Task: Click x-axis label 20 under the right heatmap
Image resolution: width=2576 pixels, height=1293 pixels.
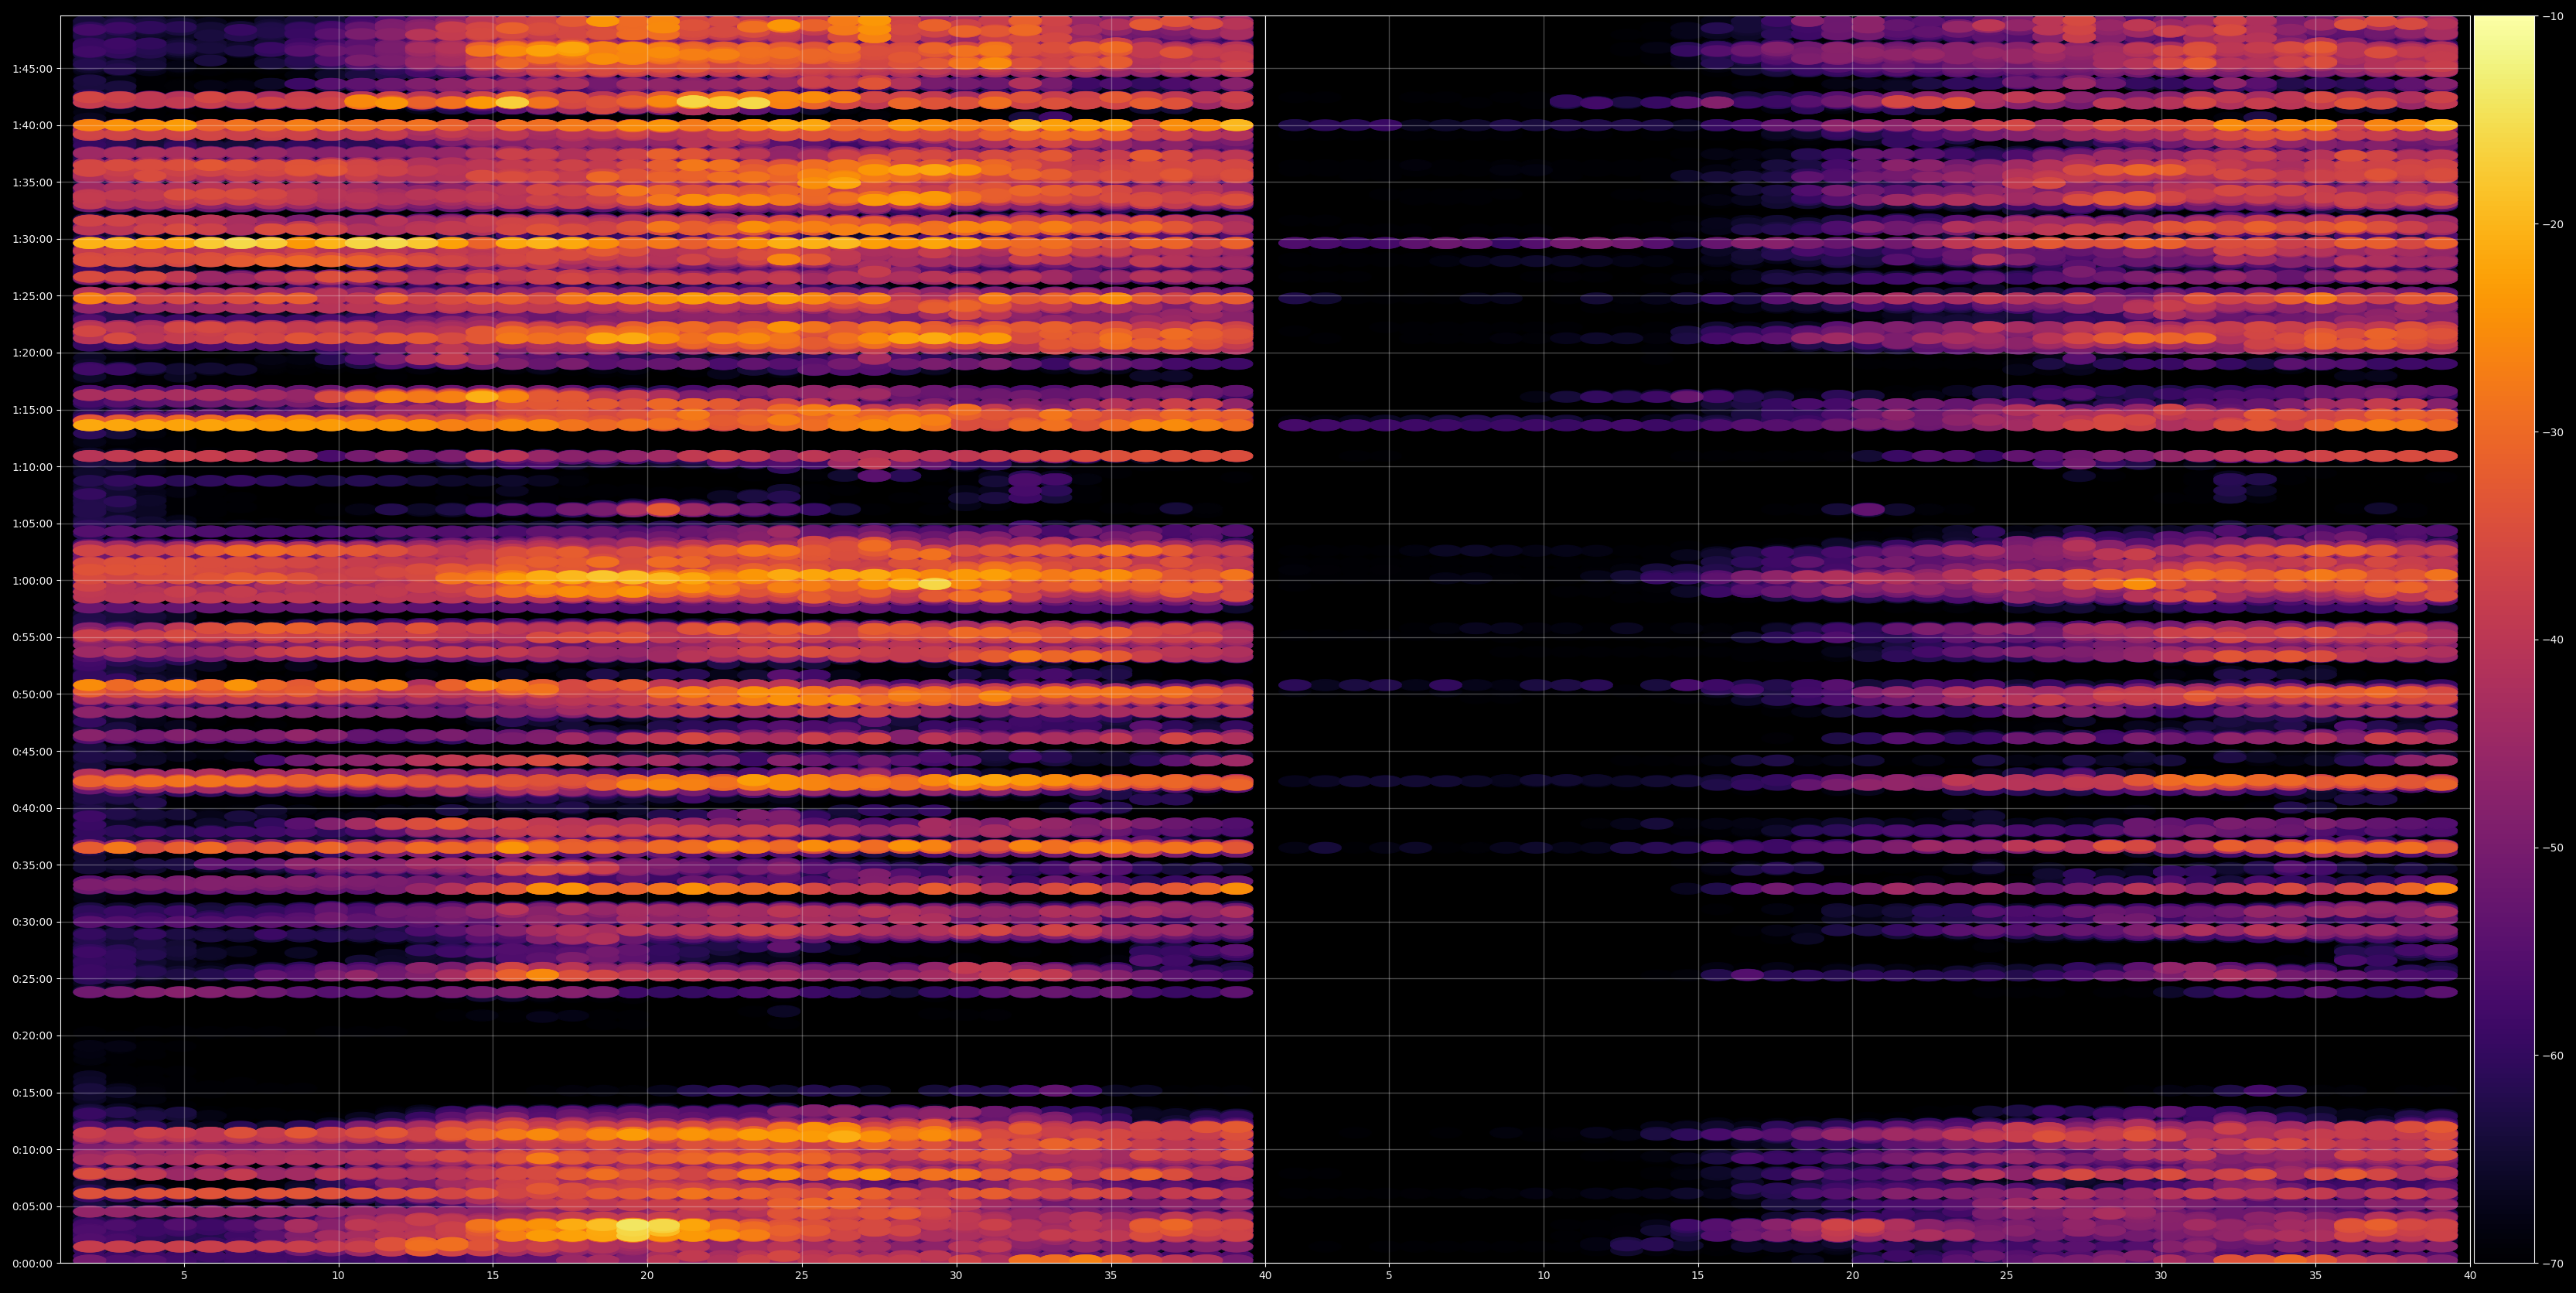Action: 1852,1276
